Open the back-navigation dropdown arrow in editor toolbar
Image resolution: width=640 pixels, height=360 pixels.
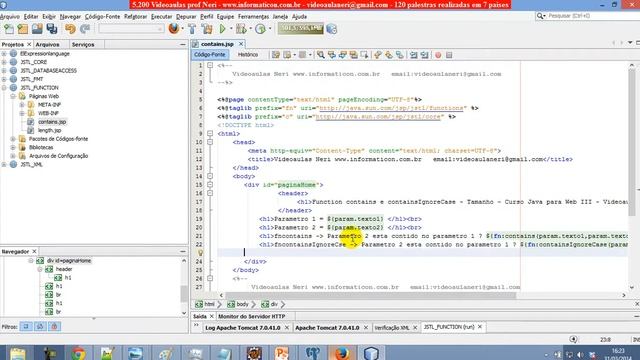(x=294, y=55)
